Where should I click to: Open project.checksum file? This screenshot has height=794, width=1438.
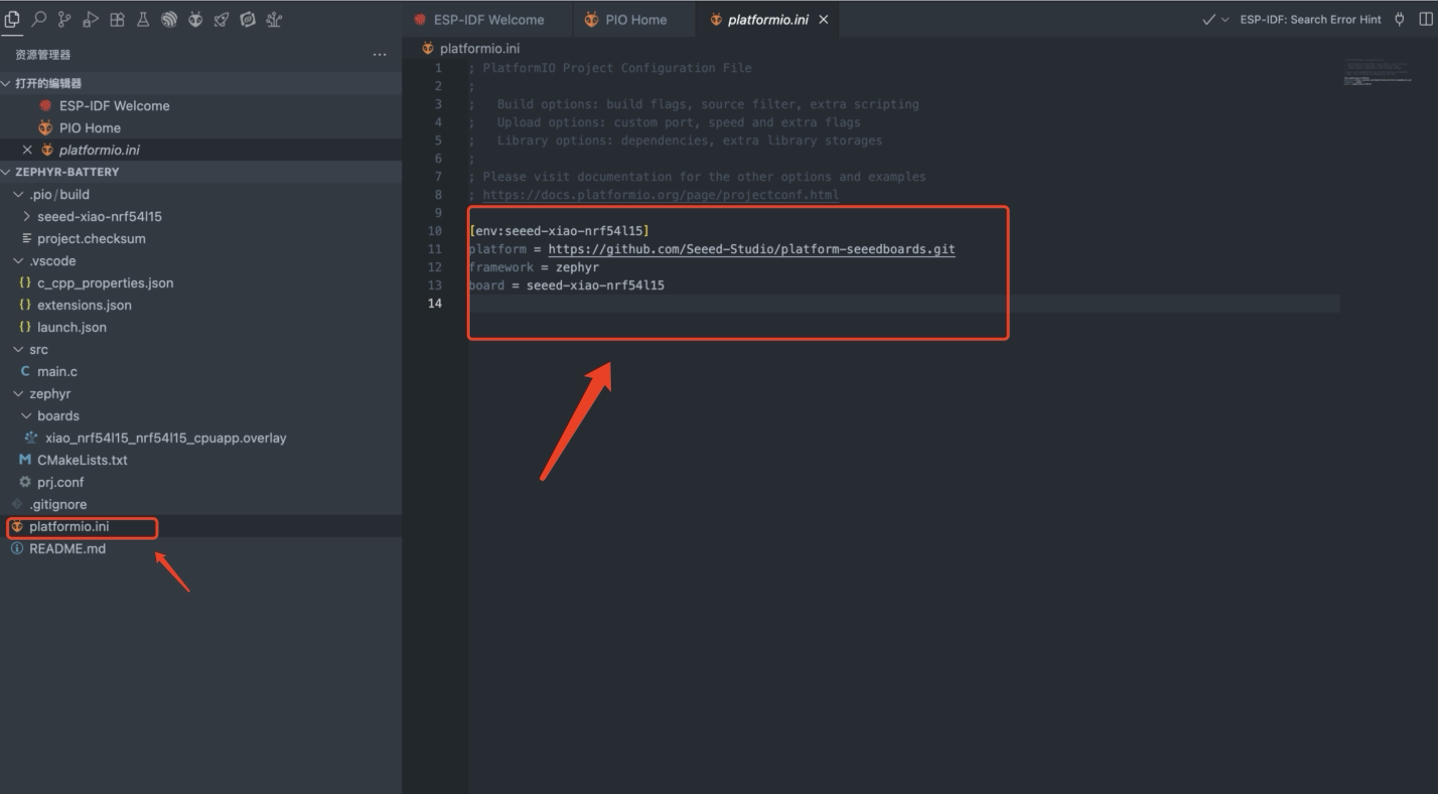(x=200, y=238)
